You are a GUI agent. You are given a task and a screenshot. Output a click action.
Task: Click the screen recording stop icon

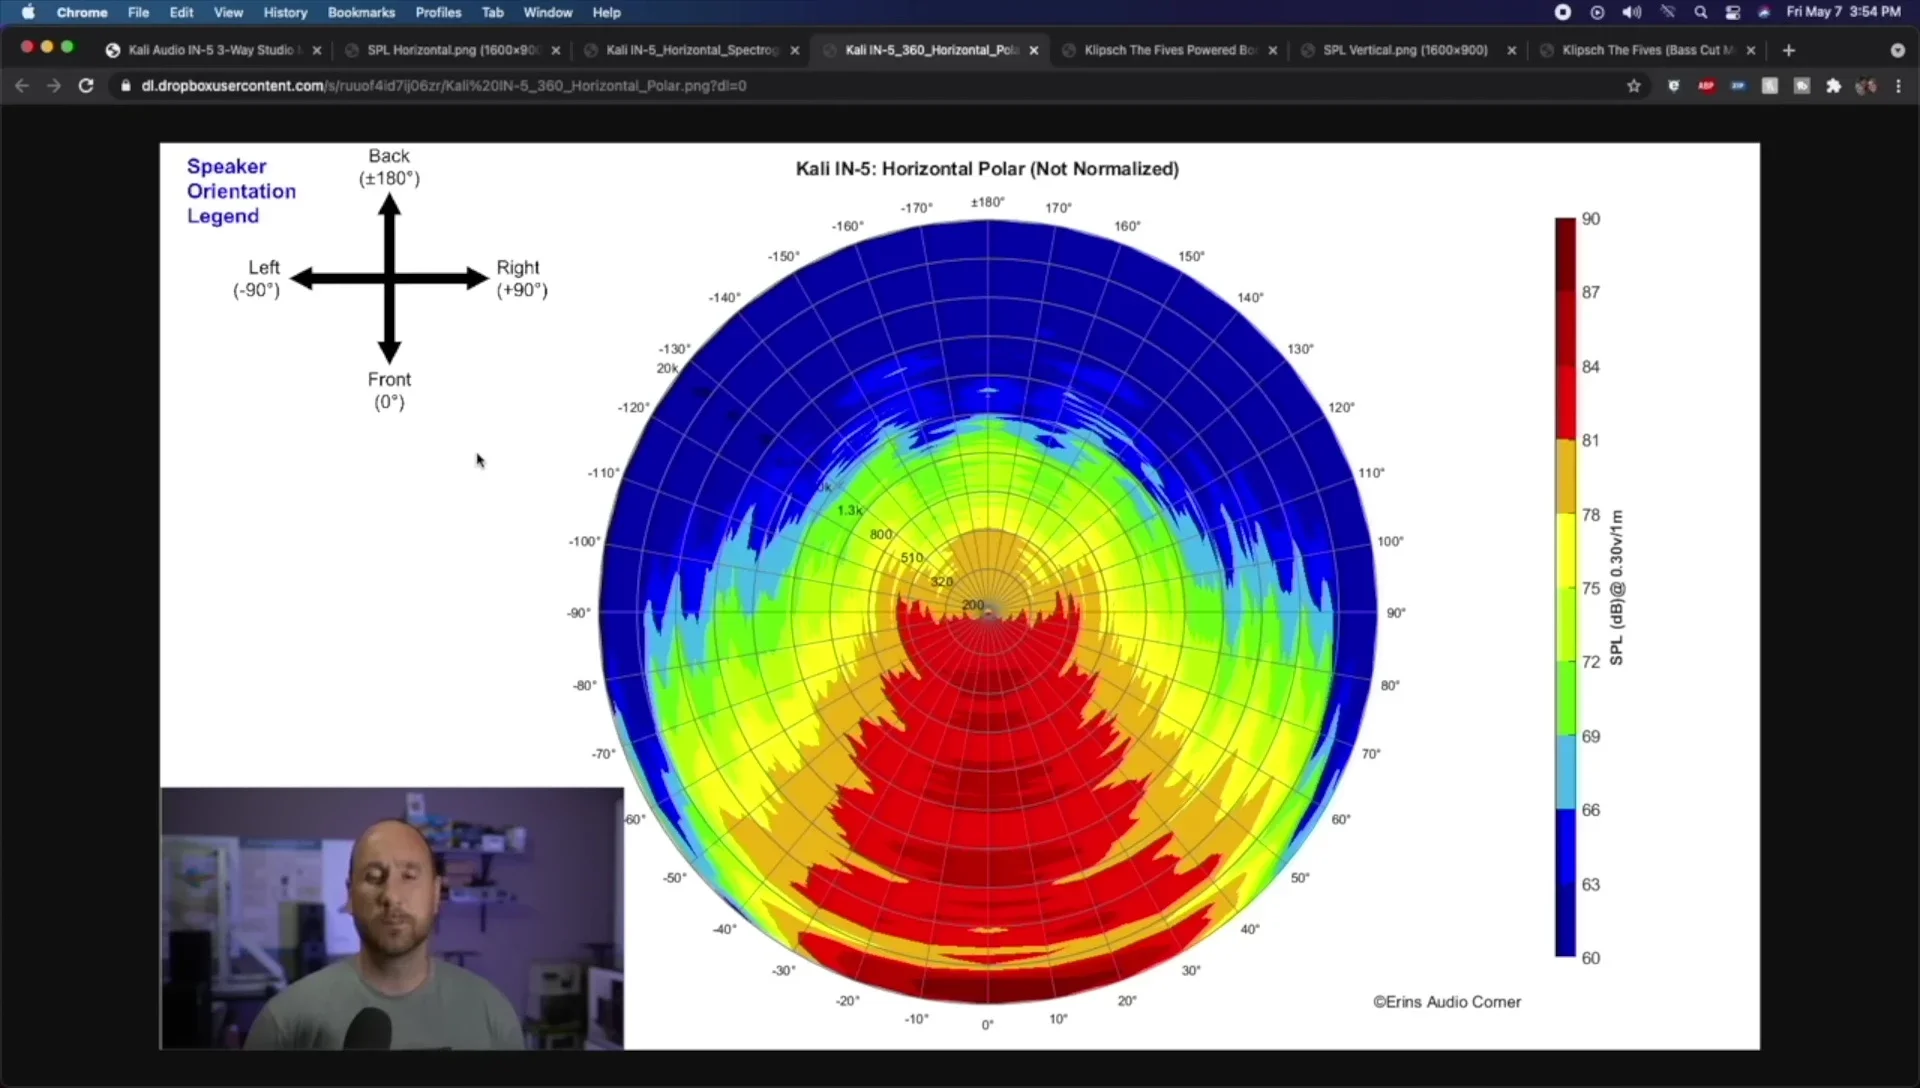click(x=1563, y=12)
